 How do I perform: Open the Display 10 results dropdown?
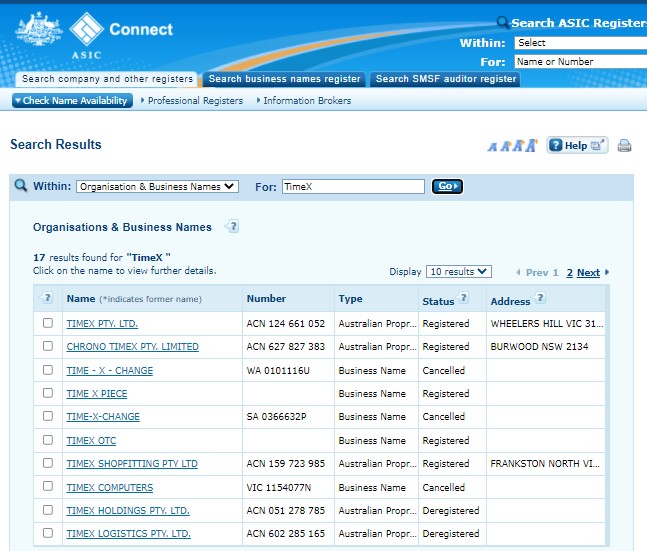click(x=458, y=272)
